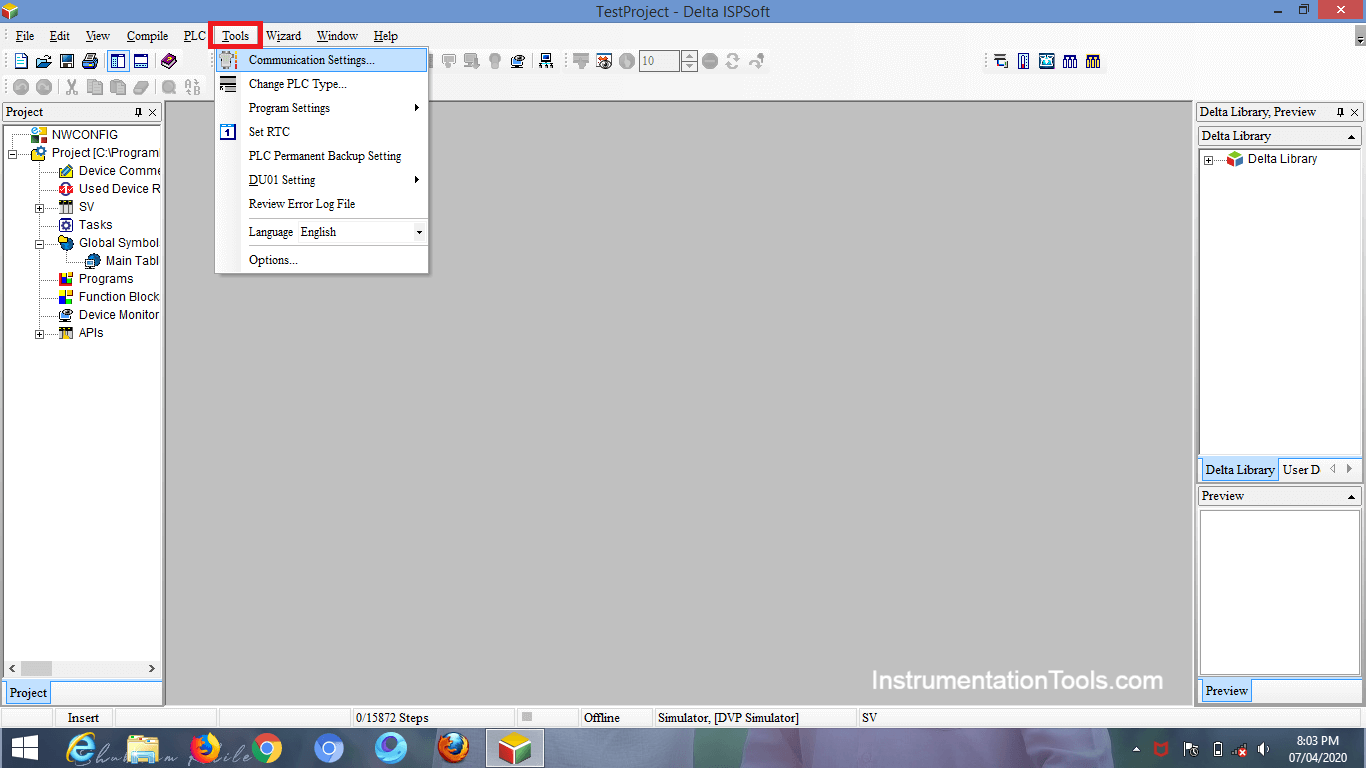The height and width of the screenshot is (768, 1366).
Task: Select the Project tab at panel bottom
Action: [x=28, y=693]
